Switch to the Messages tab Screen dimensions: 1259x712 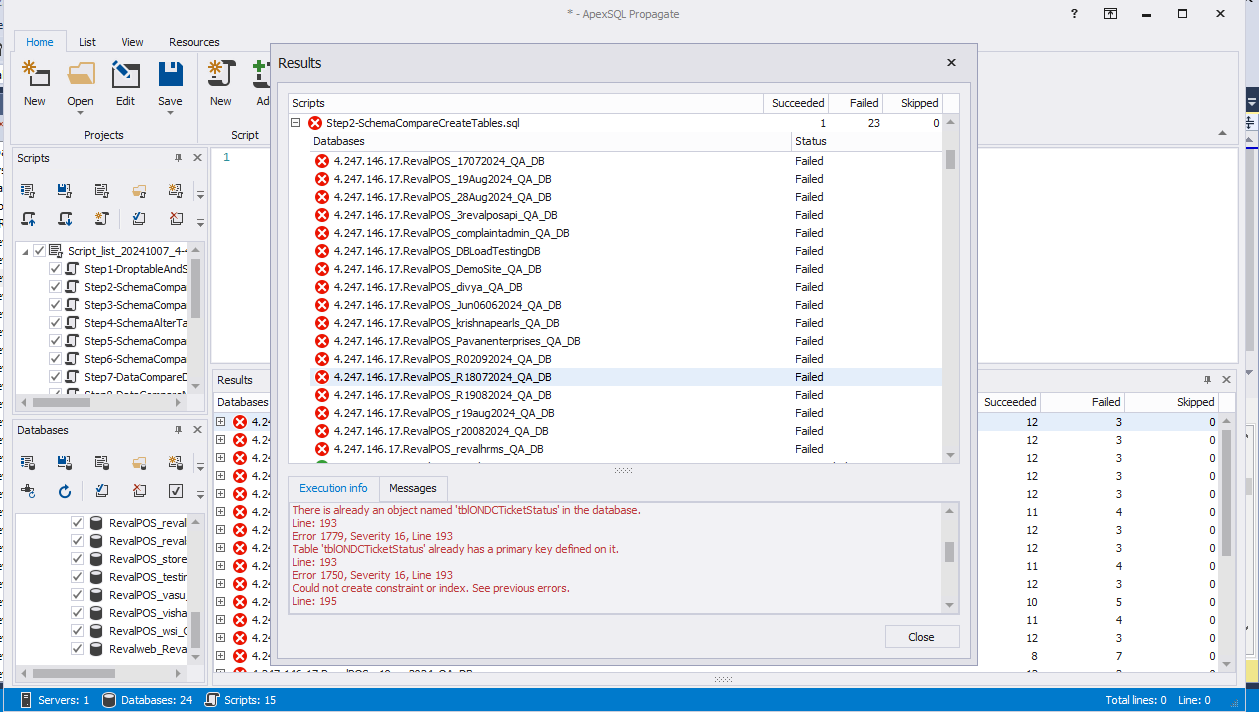412,488
